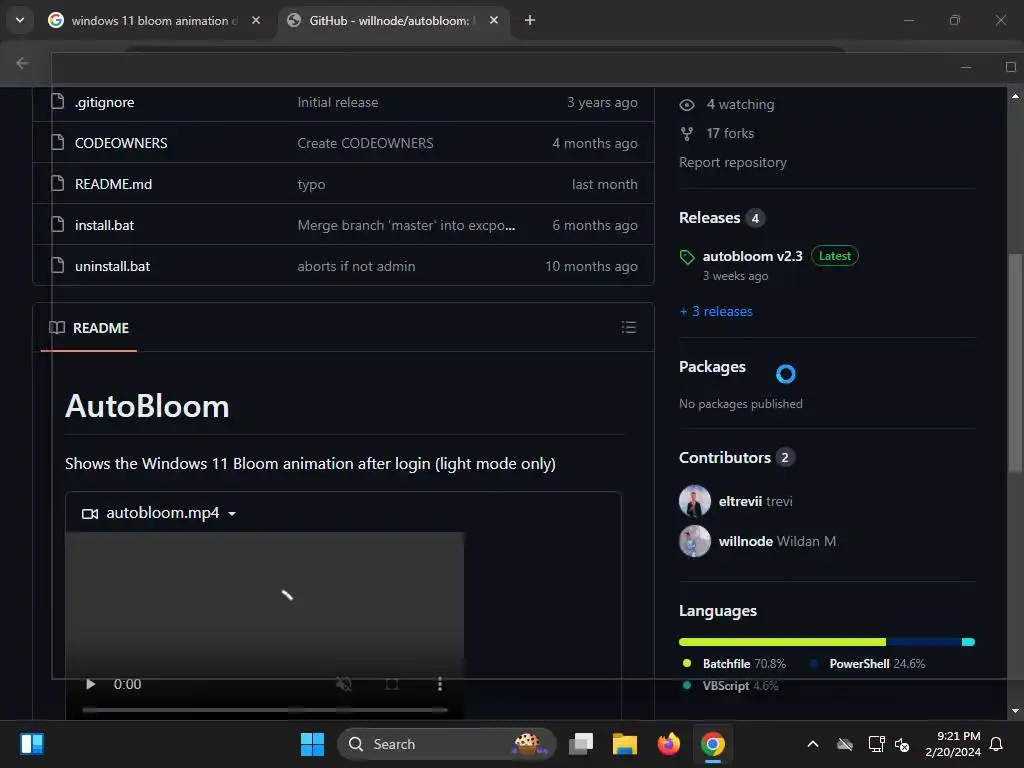Click Report repository
Image resolution: width=1024 pixels, height=768 pixels.
(733, 163)
